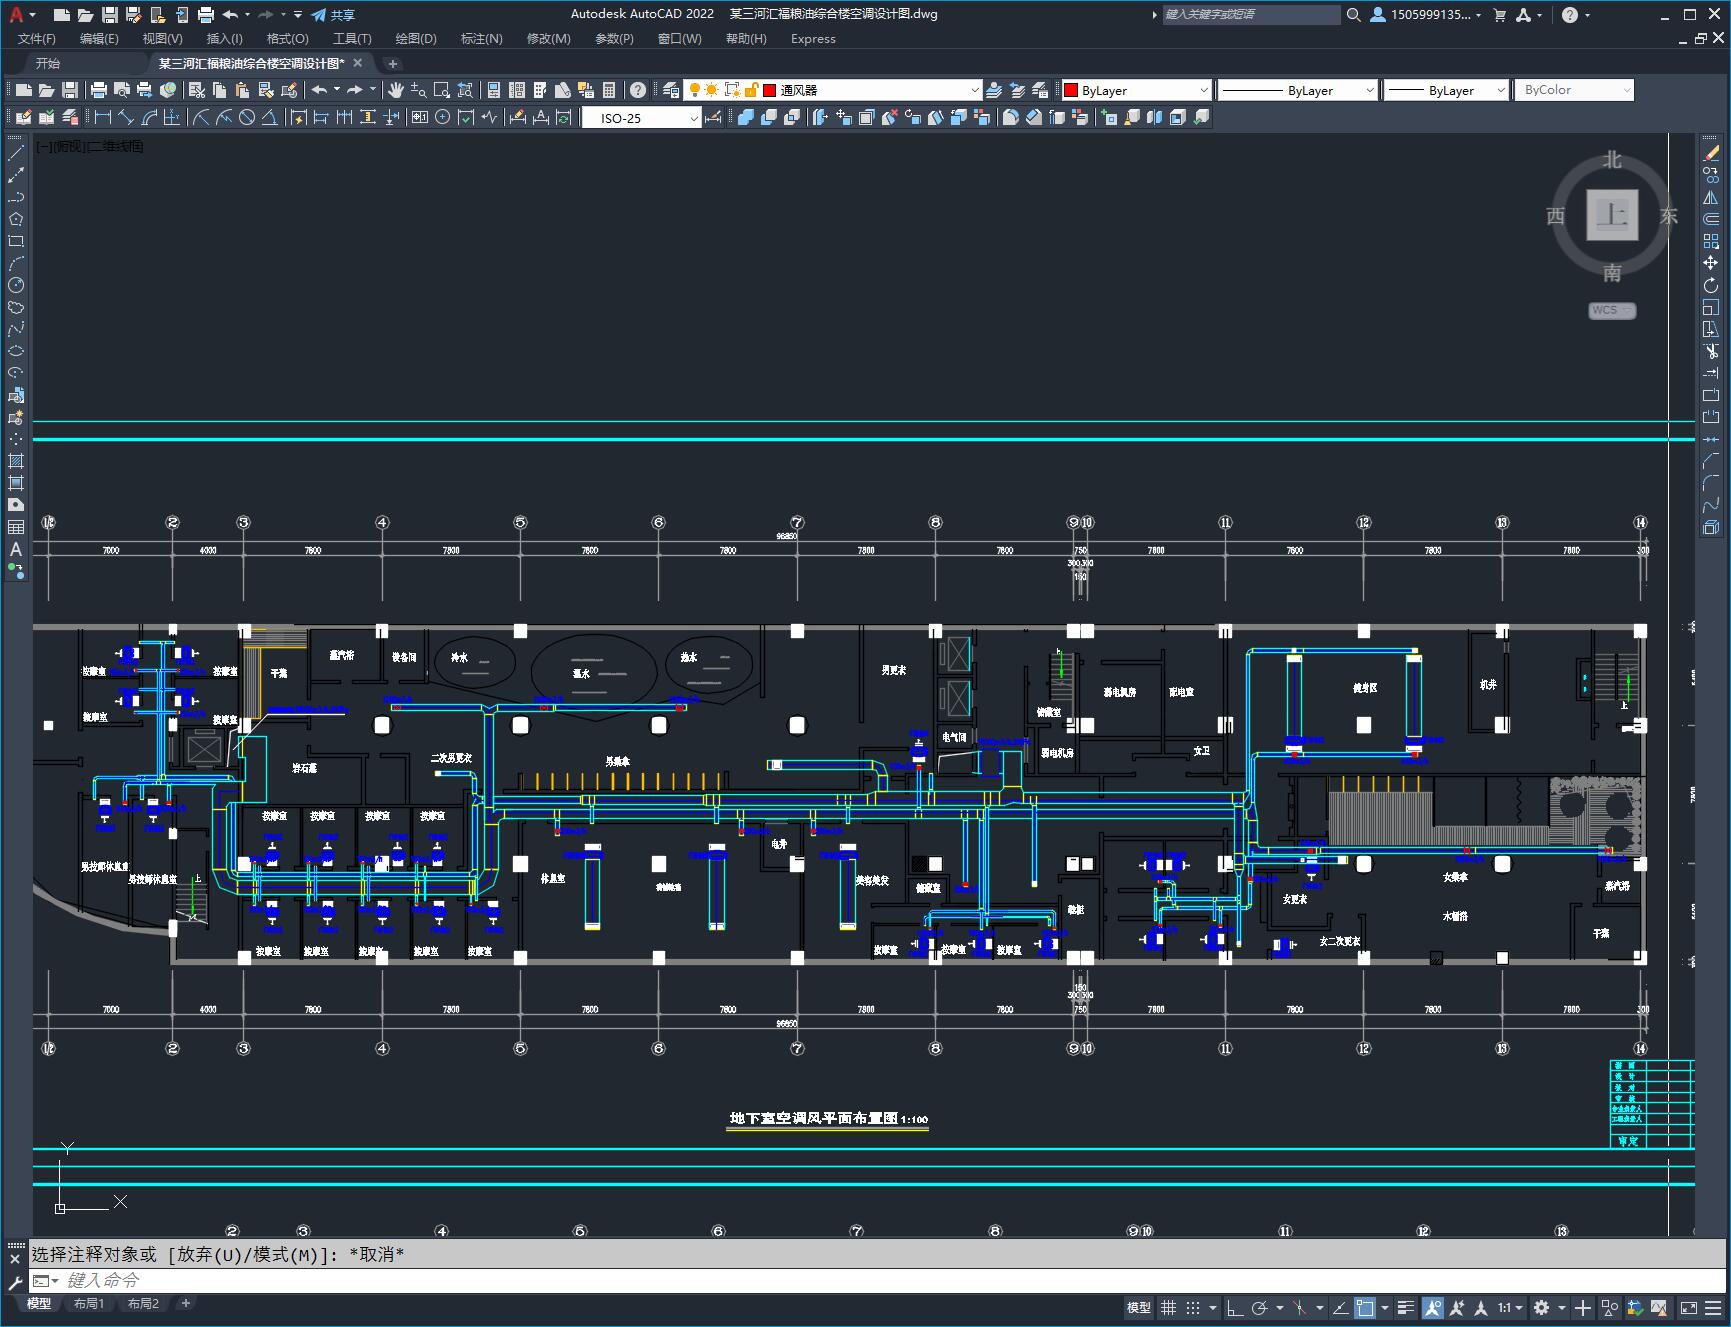Screen dimensions: 1731x1327
Task: Click the Undo arrow icon
Action: point(319,90)
